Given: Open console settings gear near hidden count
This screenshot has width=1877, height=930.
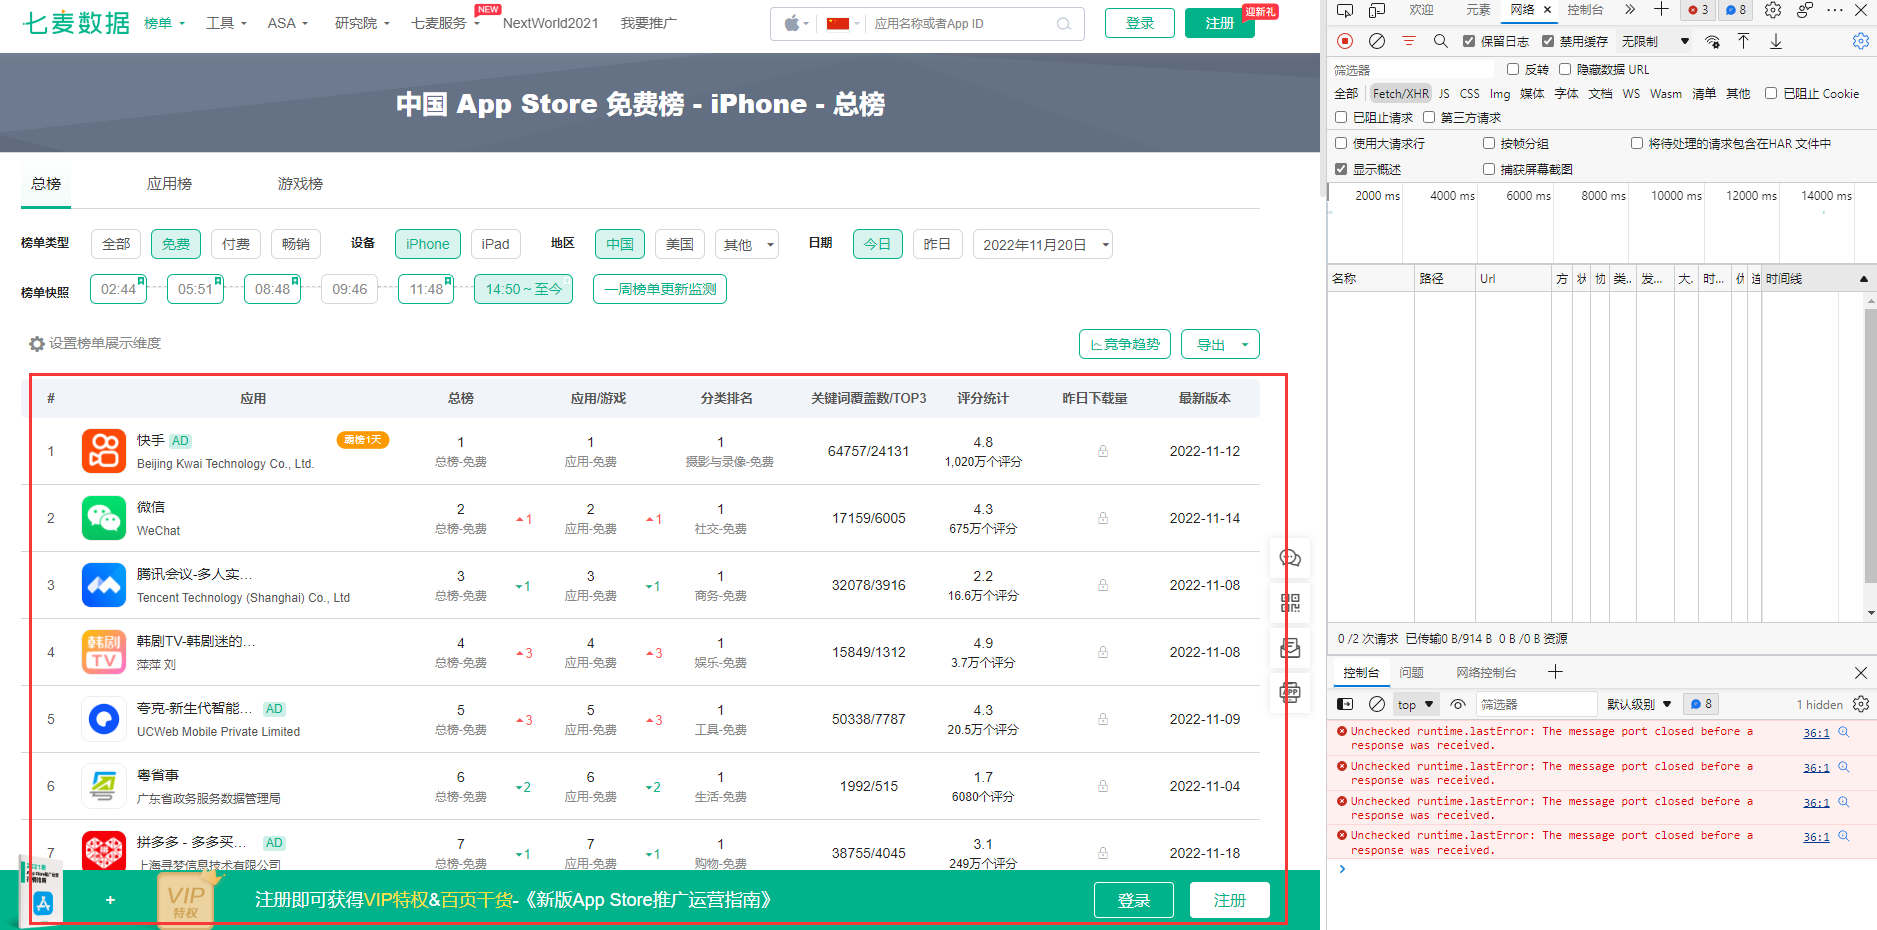Looking at the screenshot, I should [1861, 704].
